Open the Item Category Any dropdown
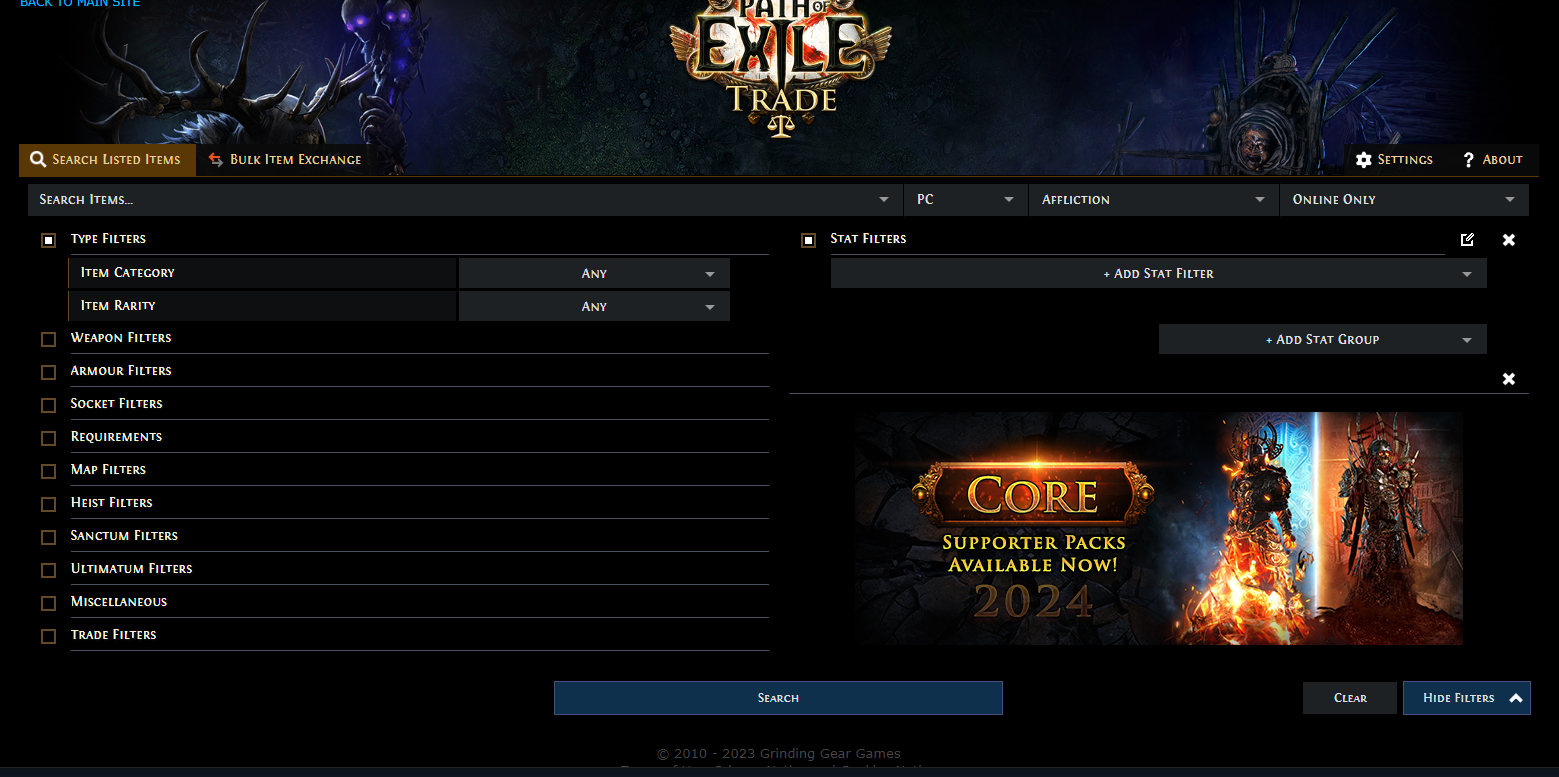 coord(594,273)
